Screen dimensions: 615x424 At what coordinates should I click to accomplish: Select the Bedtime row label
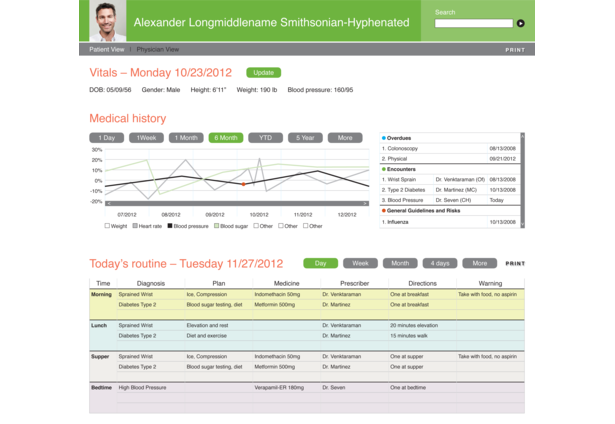click(x=102, y=388)
